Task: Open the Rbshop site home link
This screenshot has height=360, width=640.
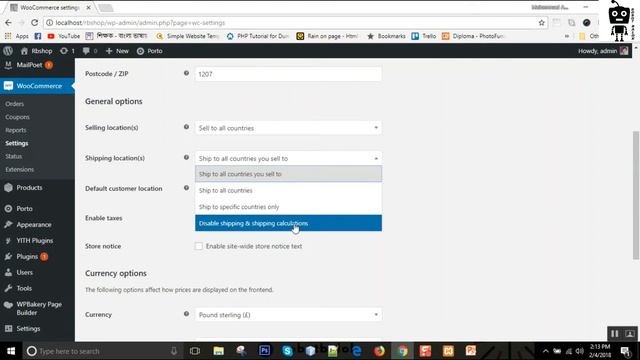Action: [37, 51]
